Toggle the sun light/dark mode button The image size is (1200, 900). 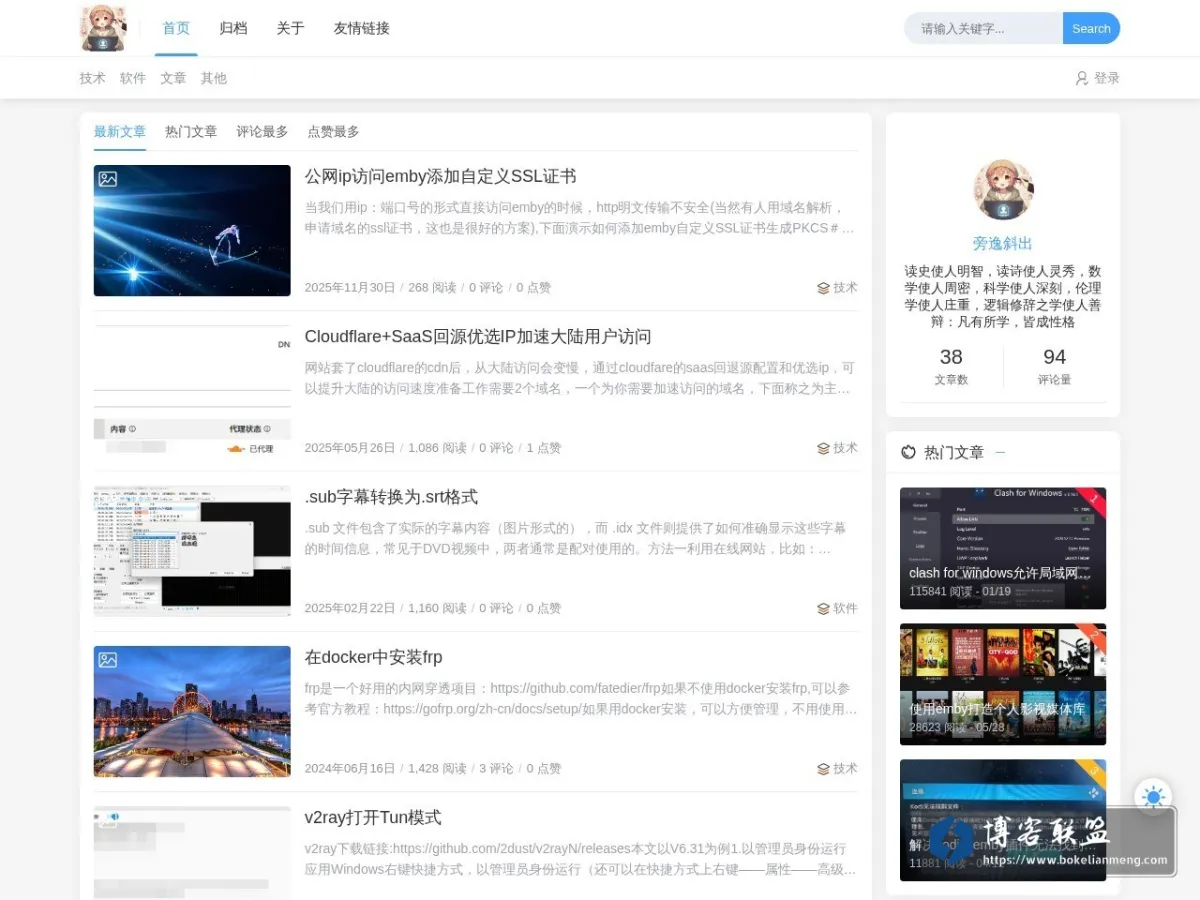1153,797
